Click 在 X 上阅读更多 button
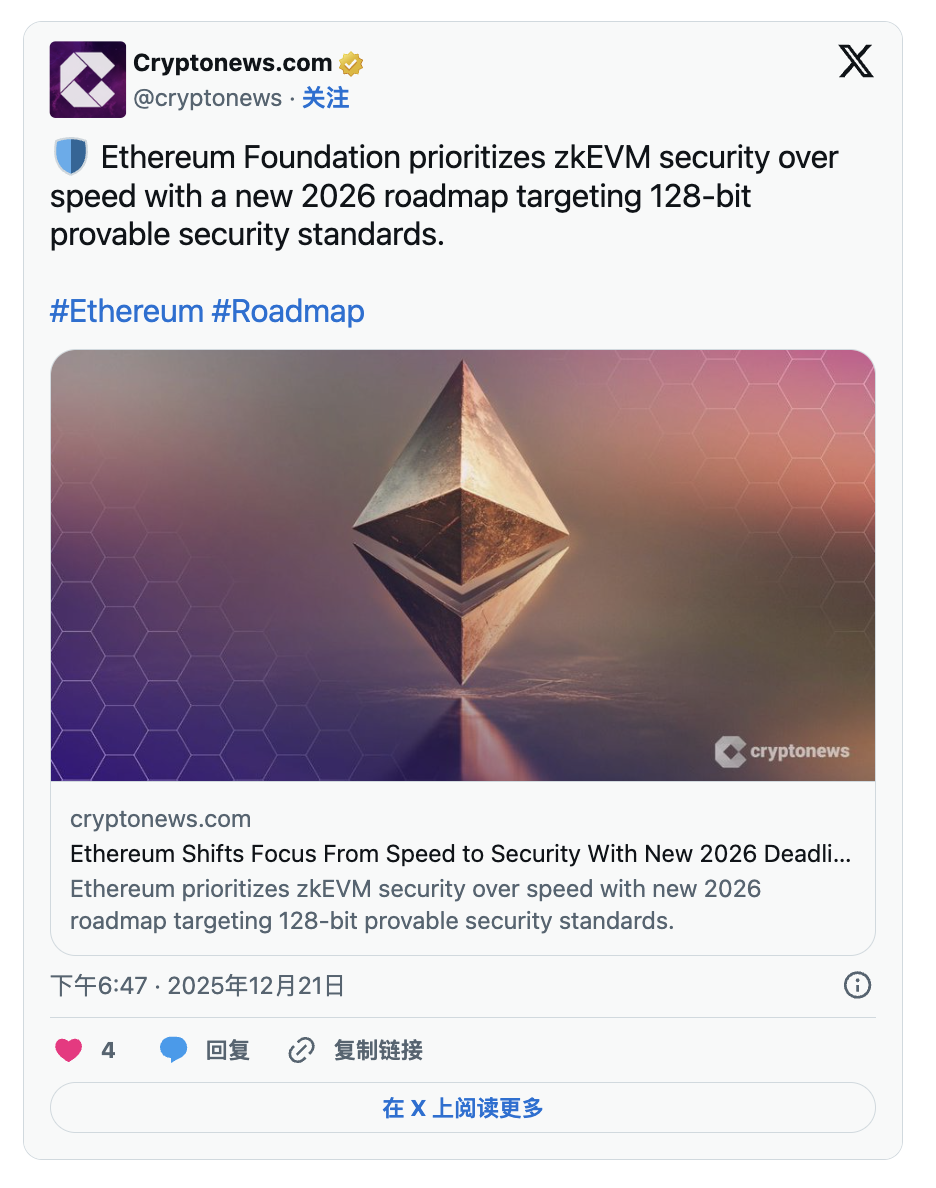This screenshot has width=936, height=1188. (463, 1108)
